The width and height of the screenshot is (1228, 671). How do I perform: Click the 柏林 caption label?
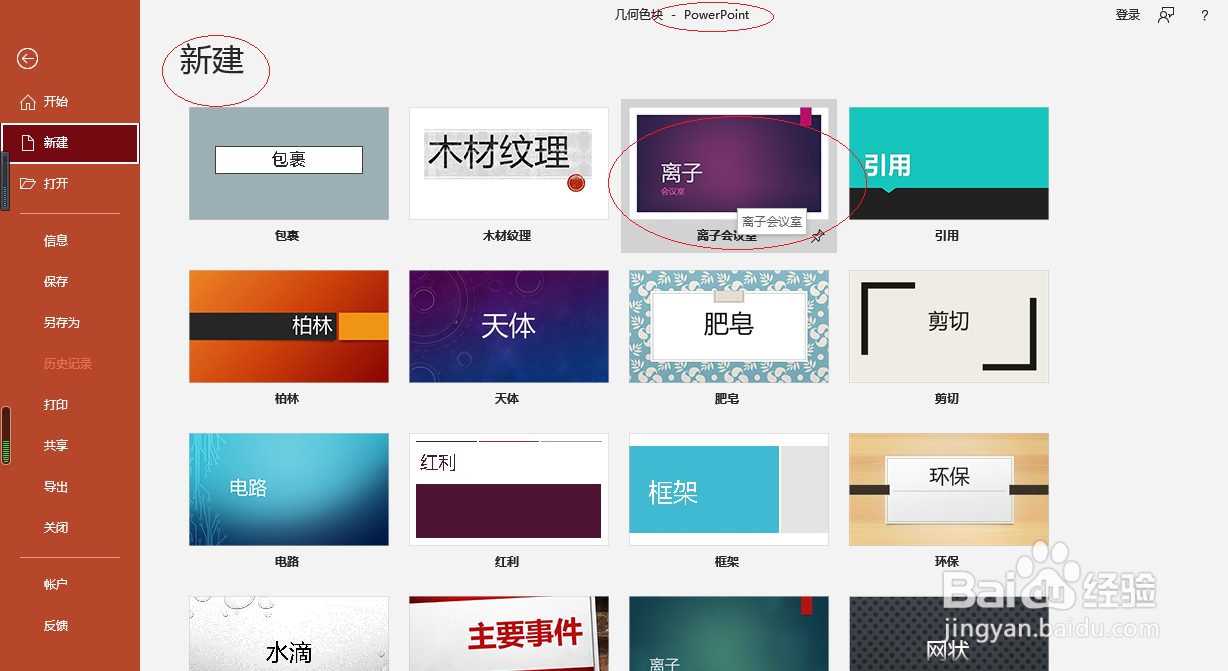pos(287,399)
